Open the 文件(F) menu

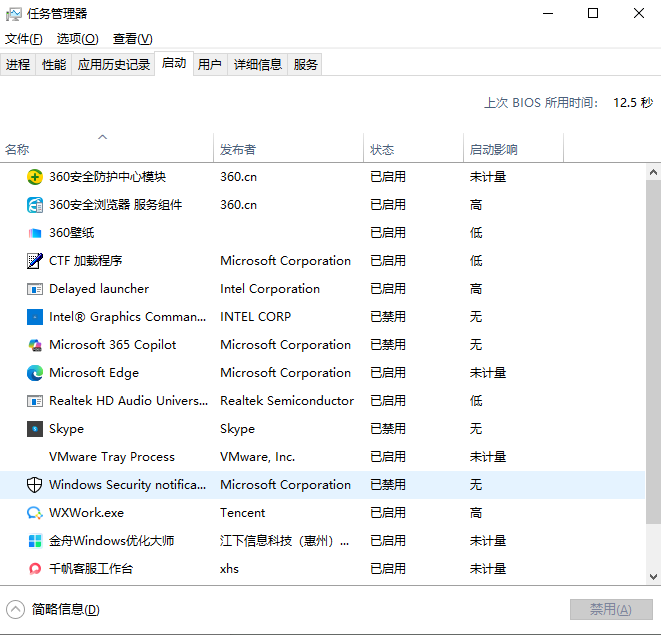pos(24,39)
